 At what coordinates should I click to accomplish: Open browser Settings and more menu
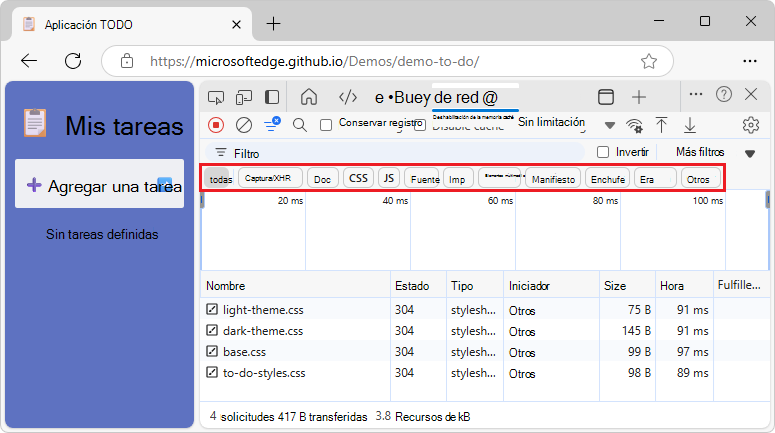[750, 61]
